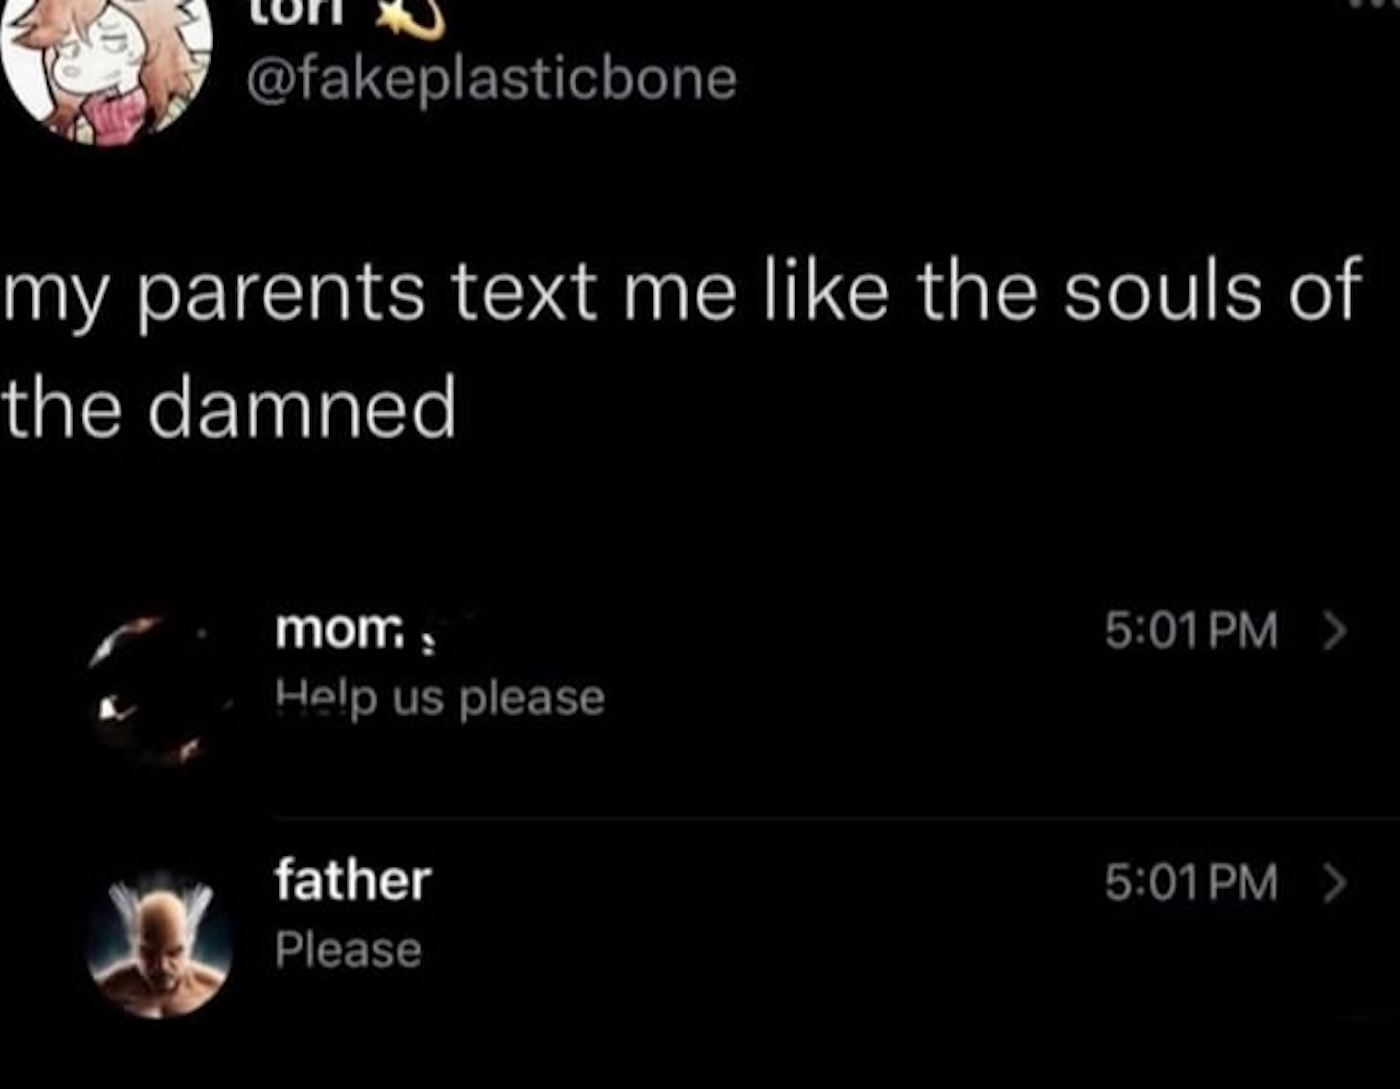Click father's 5:01 PM timestamp
1400x1089 pixels.
coord(1191,882)
